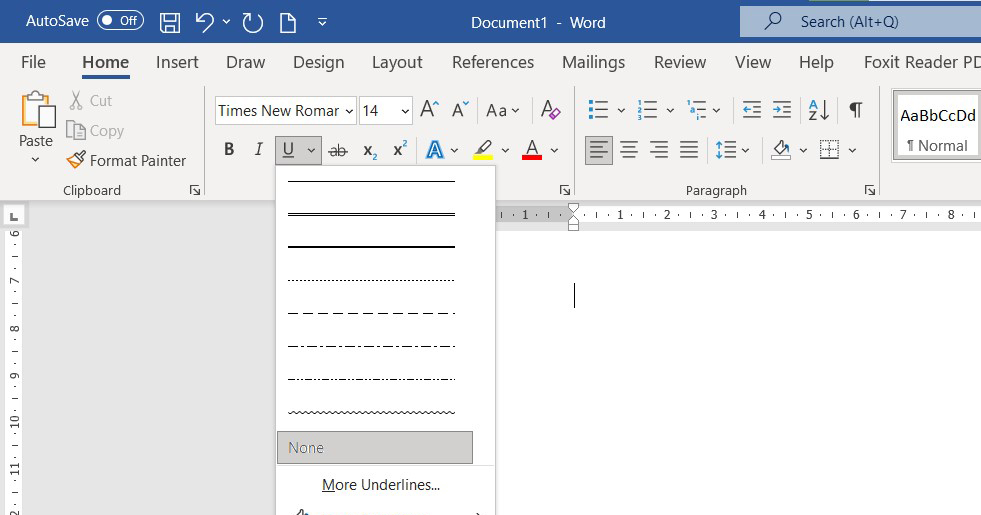
Task: Open the font size dropdown
Action: [x=405, y=111]
